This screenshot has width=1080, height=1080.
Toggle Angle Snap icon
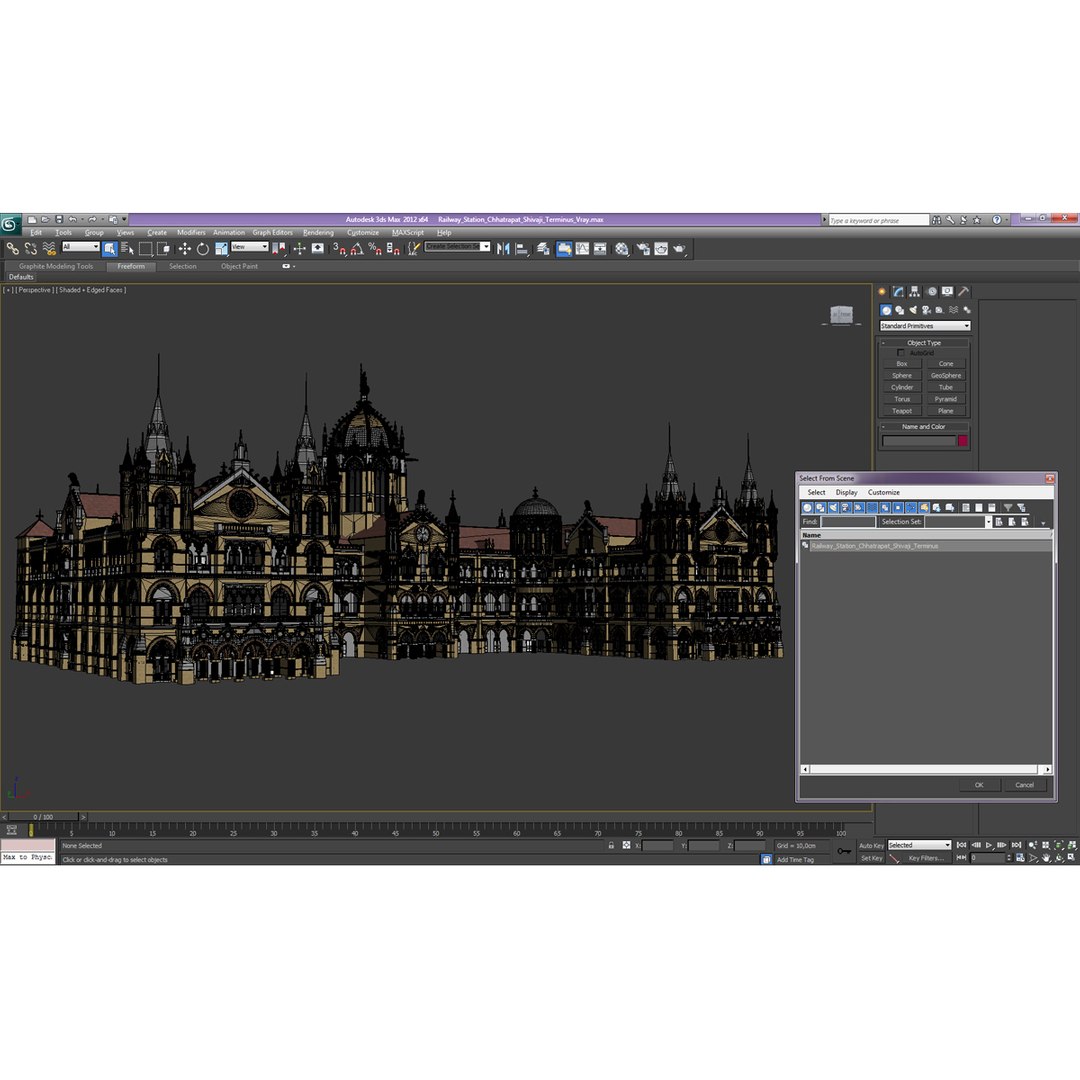coord(357,249)
